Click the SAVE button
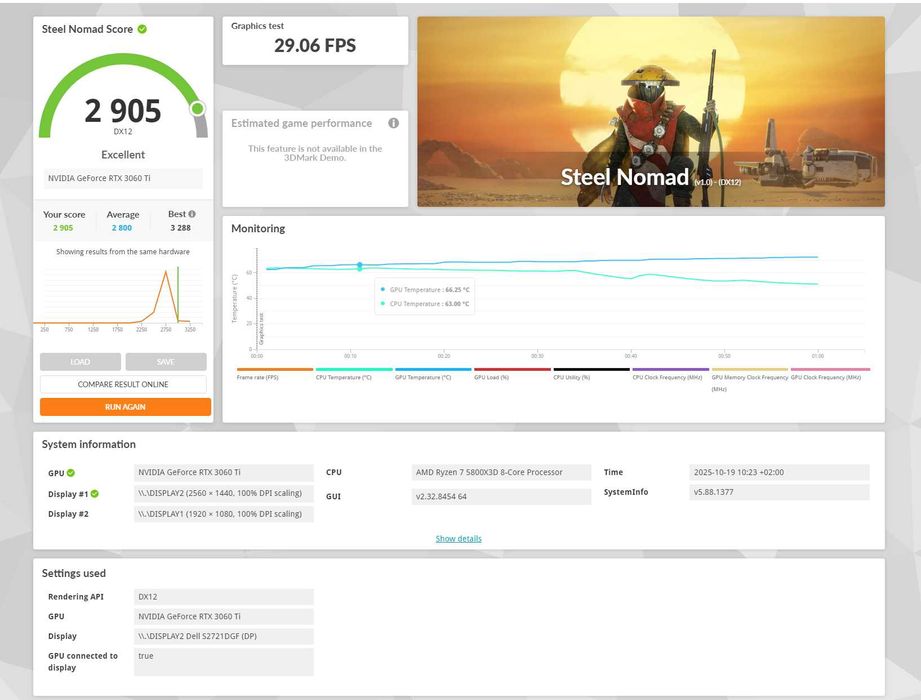 [166, 362]
